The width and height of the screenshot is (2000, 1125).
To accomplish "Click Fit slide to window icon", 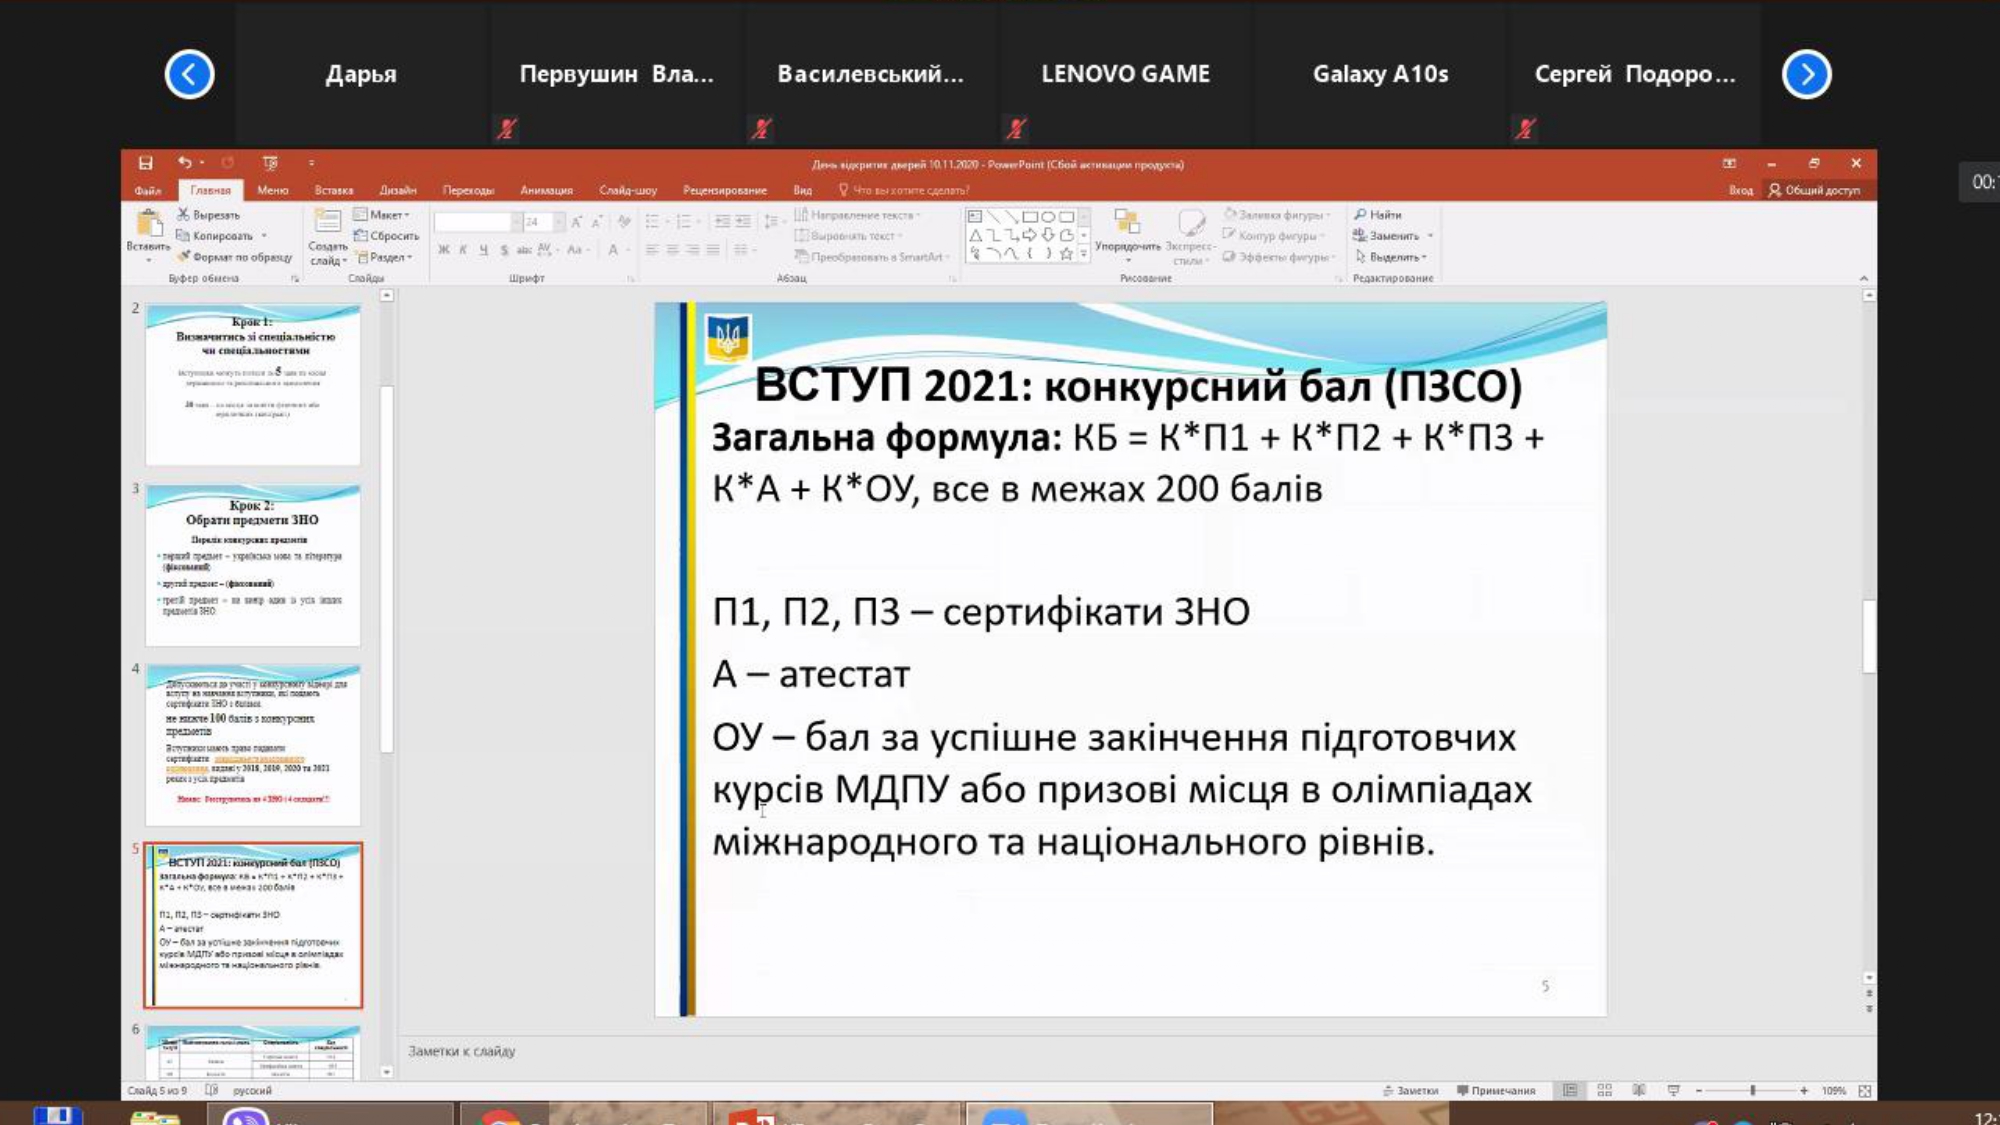I will point(1865,1091).
